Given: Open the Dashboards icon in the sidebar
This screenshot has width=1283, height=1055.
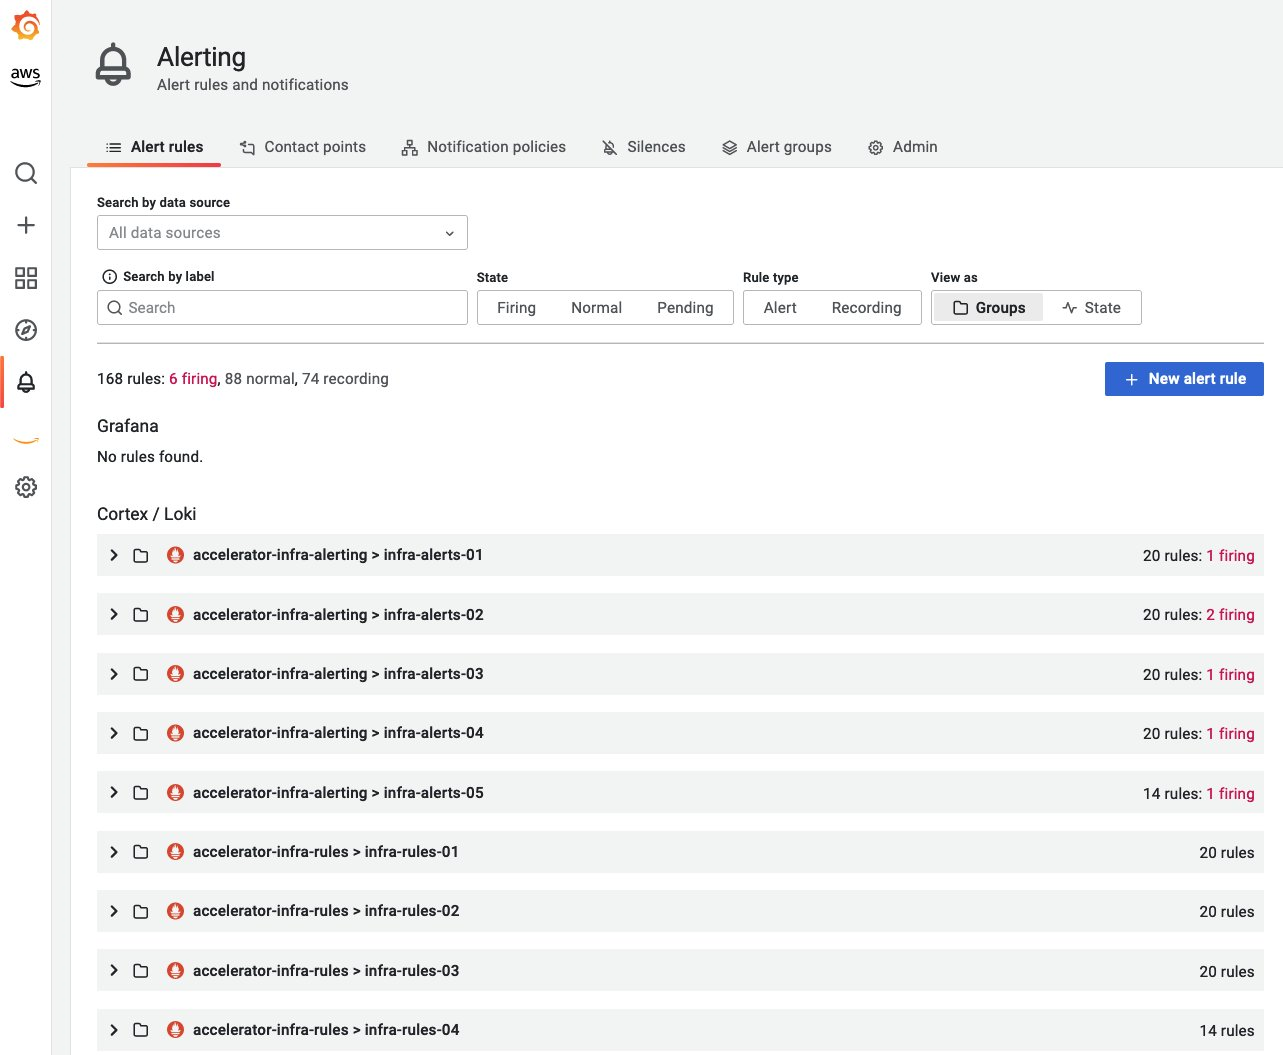Looking at the screenshot, I should pos(25,278).
